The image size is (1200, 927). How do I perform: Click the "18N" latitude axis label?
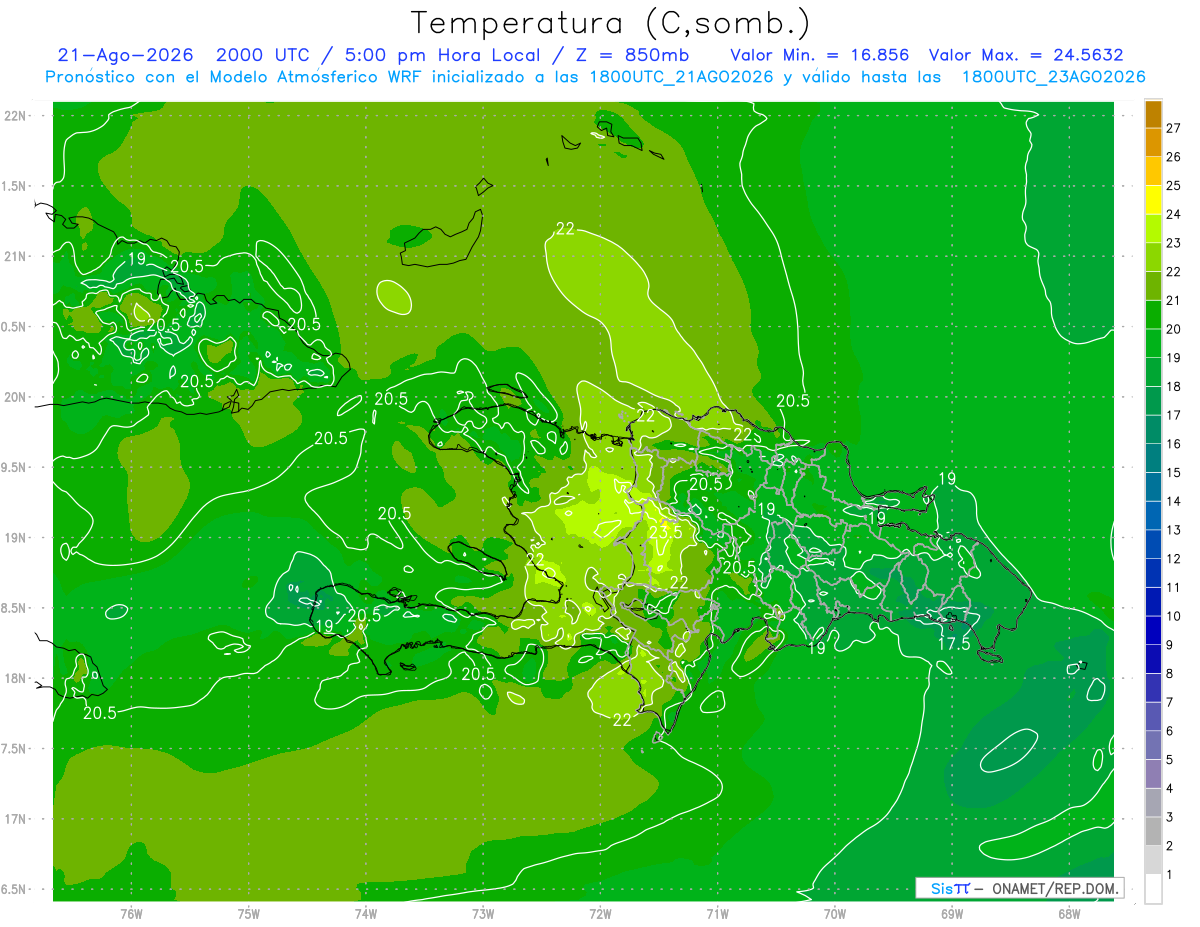[x=15, y=678]
